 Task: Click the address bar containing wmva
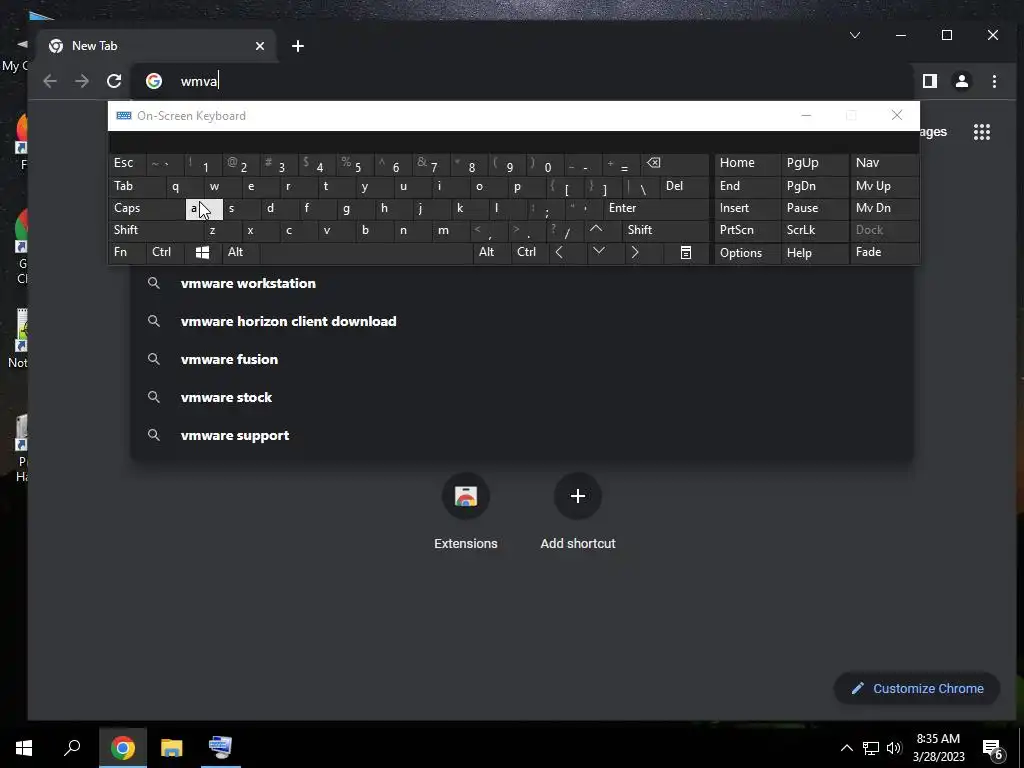point(522,81)
